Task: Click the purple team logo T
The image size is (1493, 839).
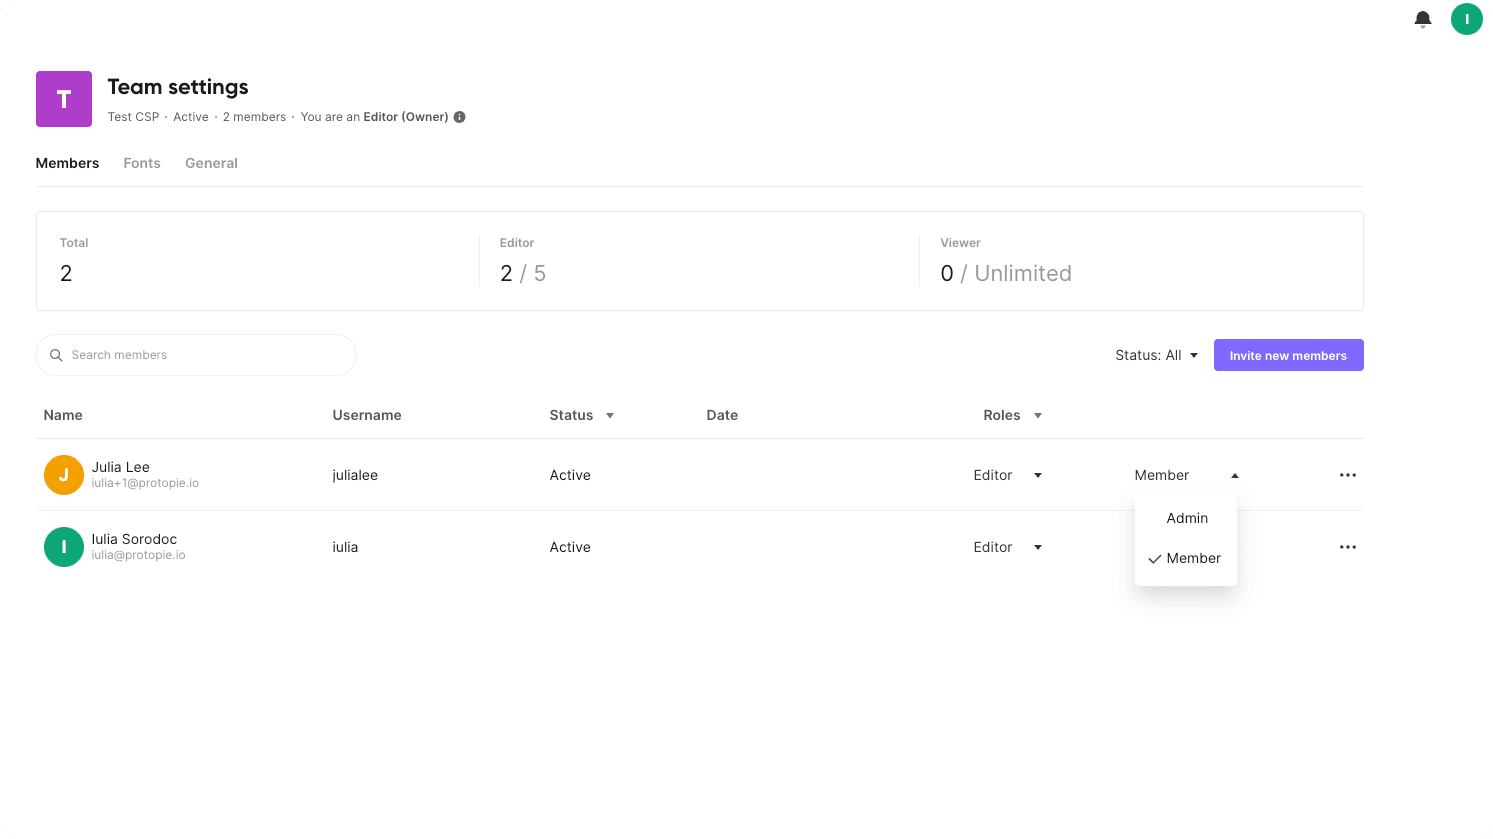Action: click(64, 99)
